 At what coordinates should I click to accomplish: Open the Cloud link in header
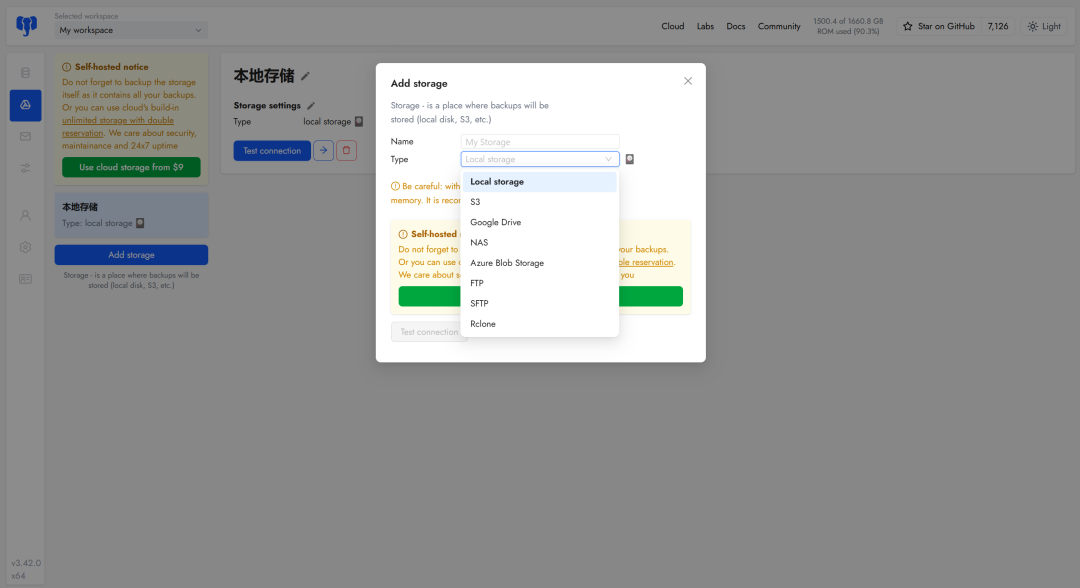tap(673, 26)
